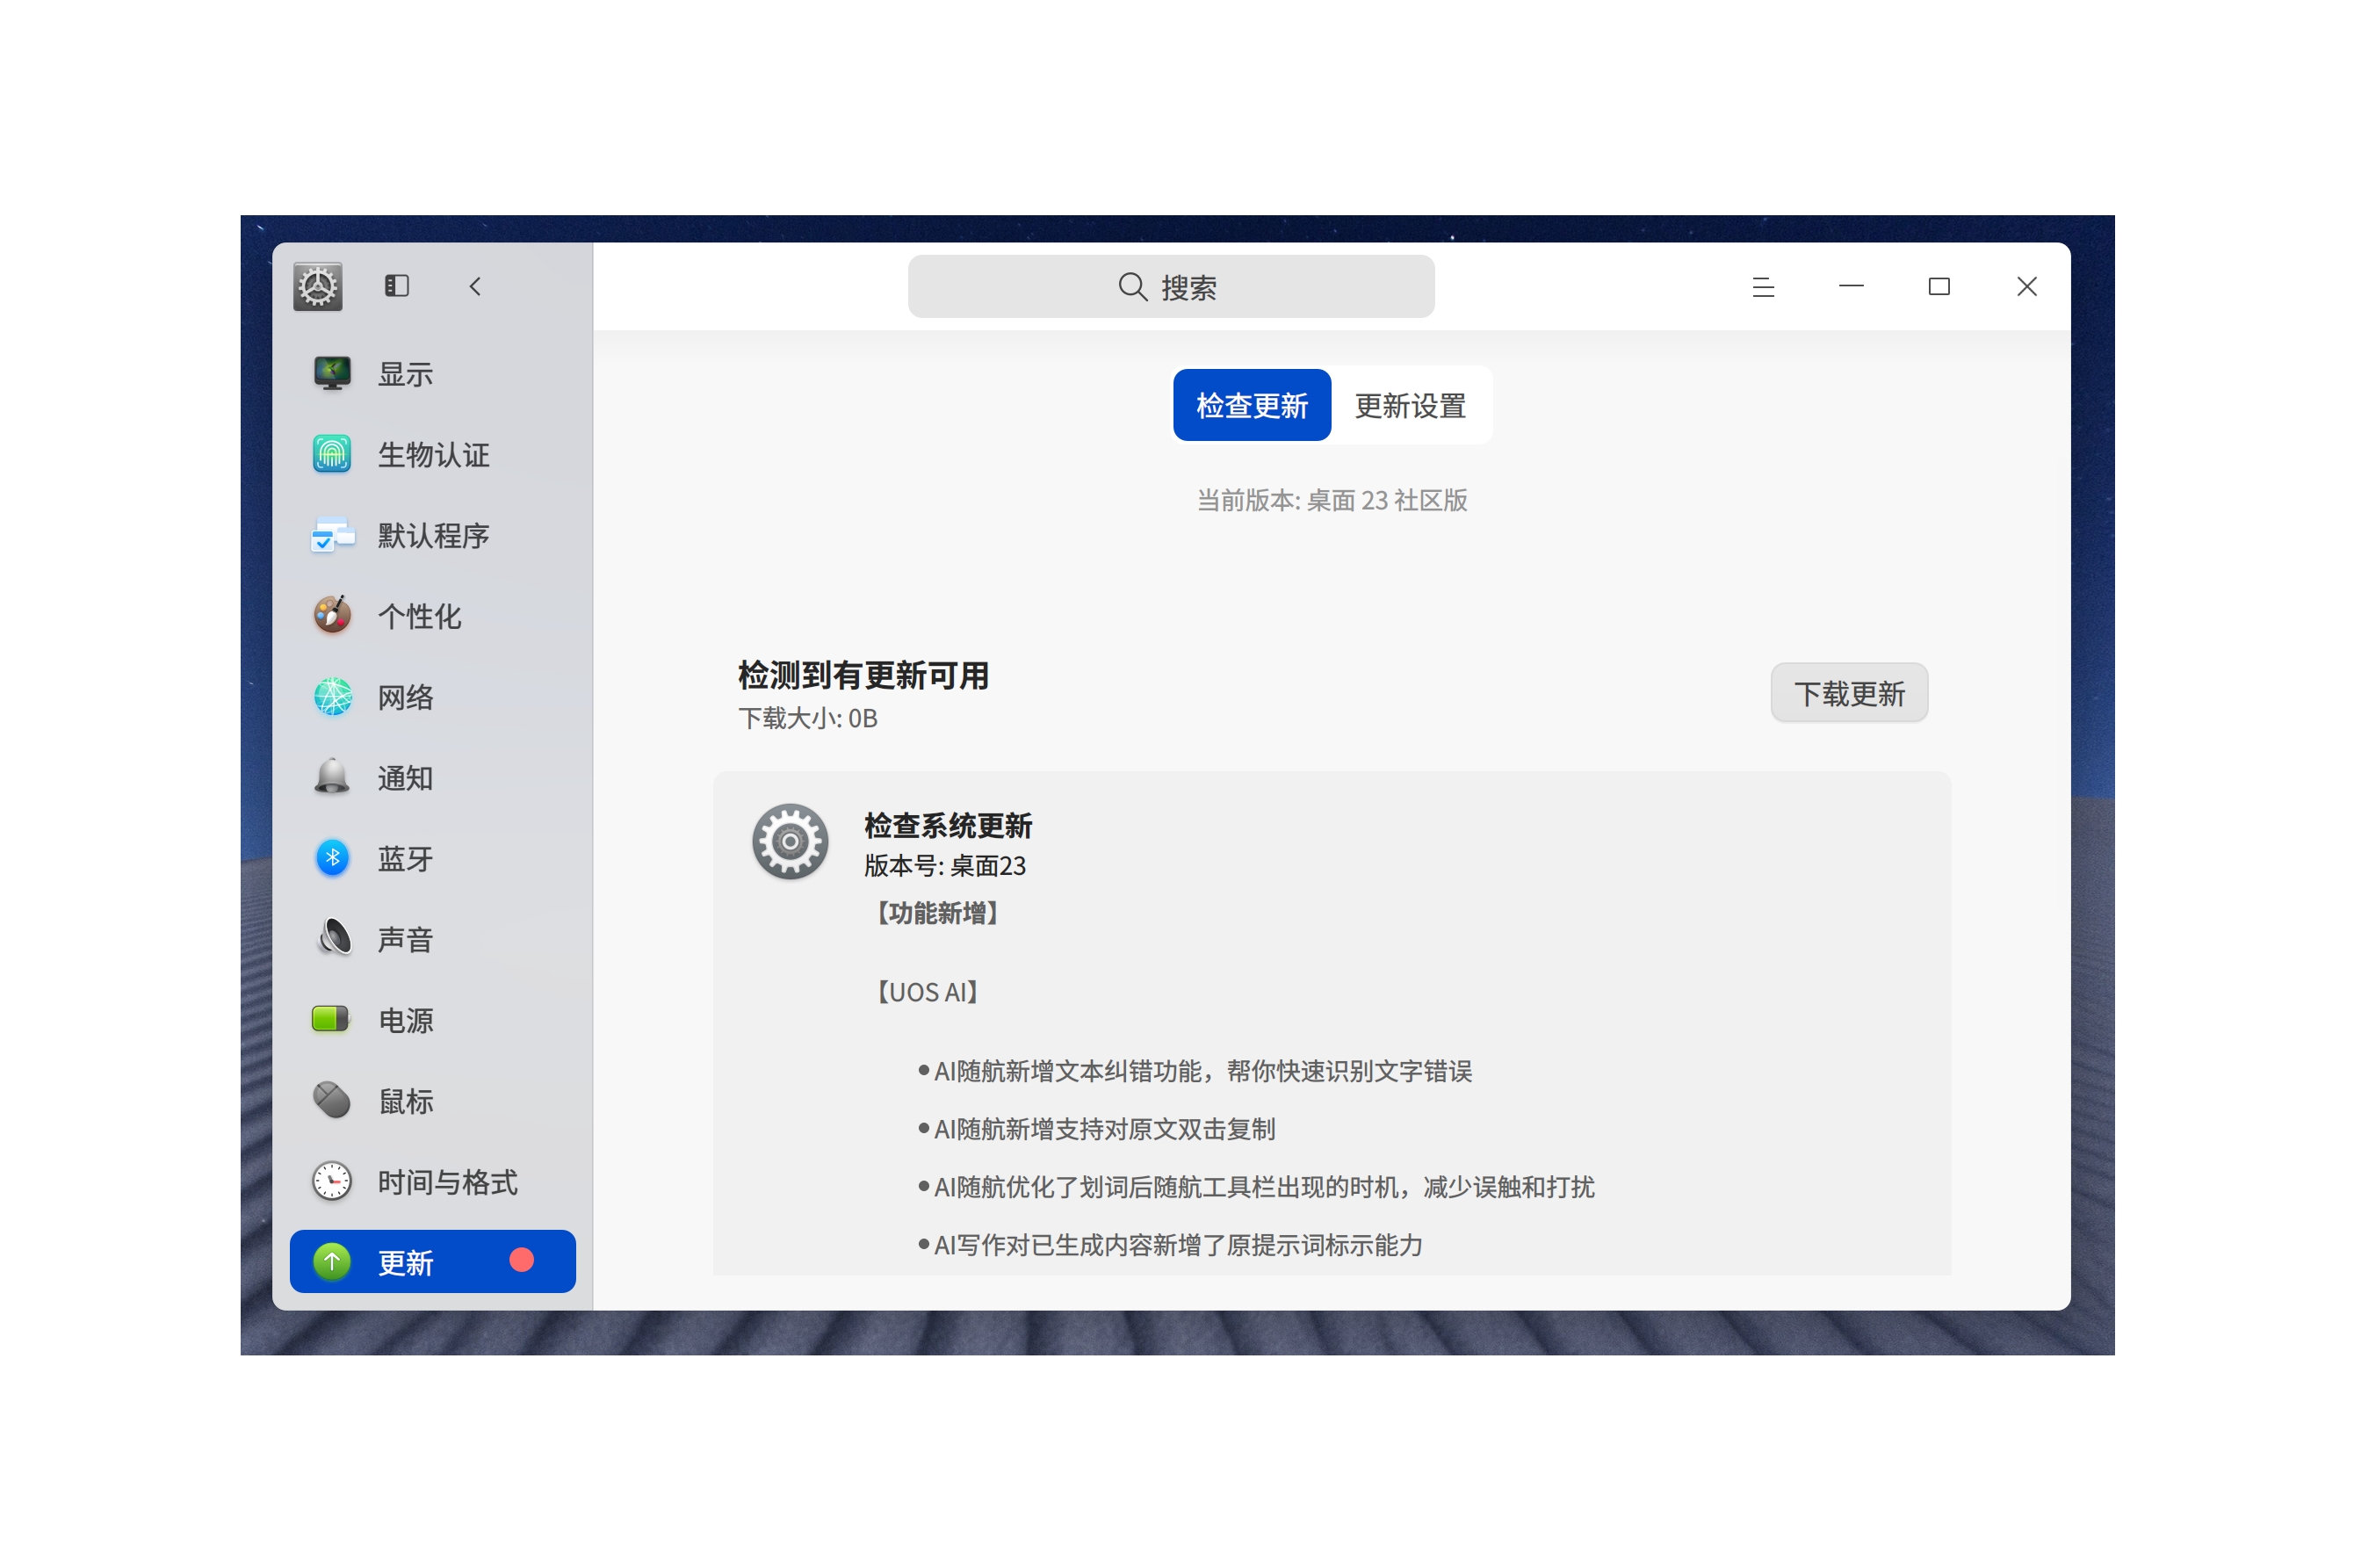Image resolution: width=2354 pixels, height=1568 pixels.
Task: Click the text 版本号: 桌面23
Action: pyautogui.click(x=944, y=865)
